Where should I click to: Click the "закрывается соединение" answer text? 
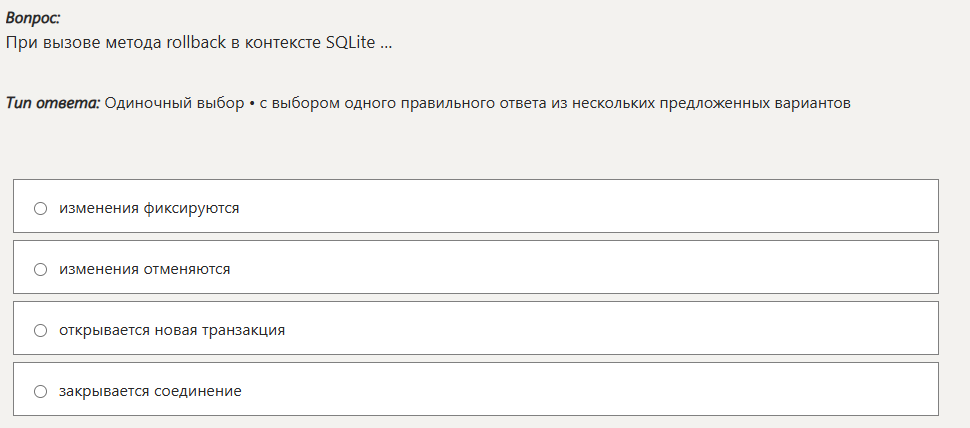tap(150, 391)
